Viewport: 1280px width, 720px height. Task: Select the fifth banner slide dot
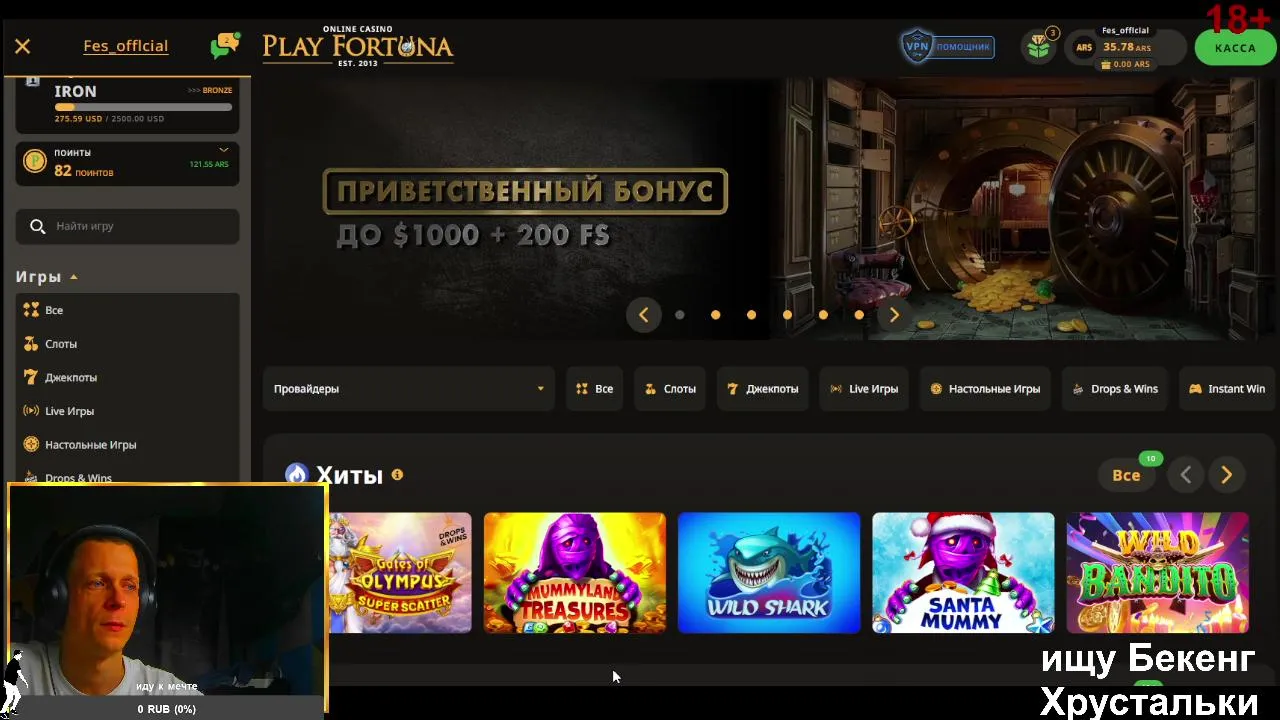[823, 315]
